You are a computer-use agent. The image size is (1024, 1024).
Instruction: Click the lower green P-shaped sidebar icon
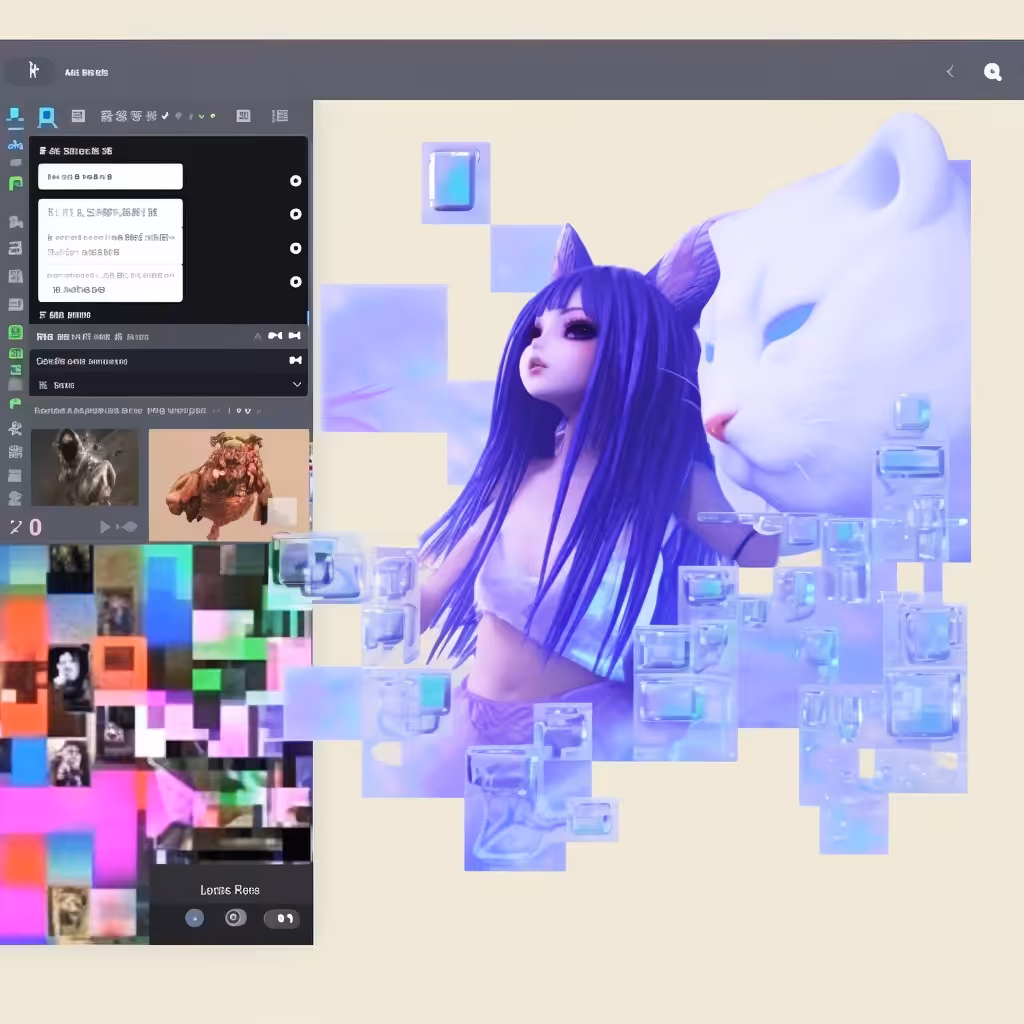coord(16,404)
